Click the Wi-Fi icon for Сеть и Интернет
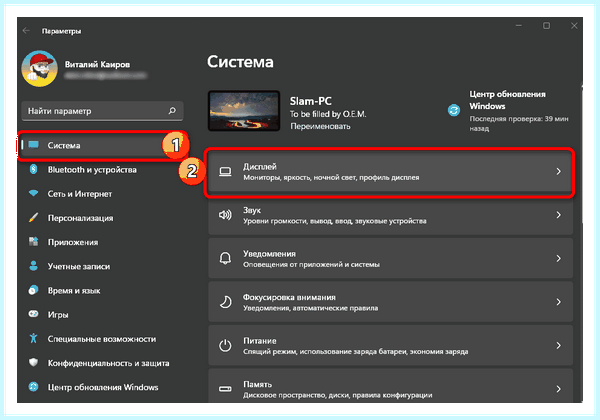The height and width of the screenshot is (420, 600). [34, 194]
